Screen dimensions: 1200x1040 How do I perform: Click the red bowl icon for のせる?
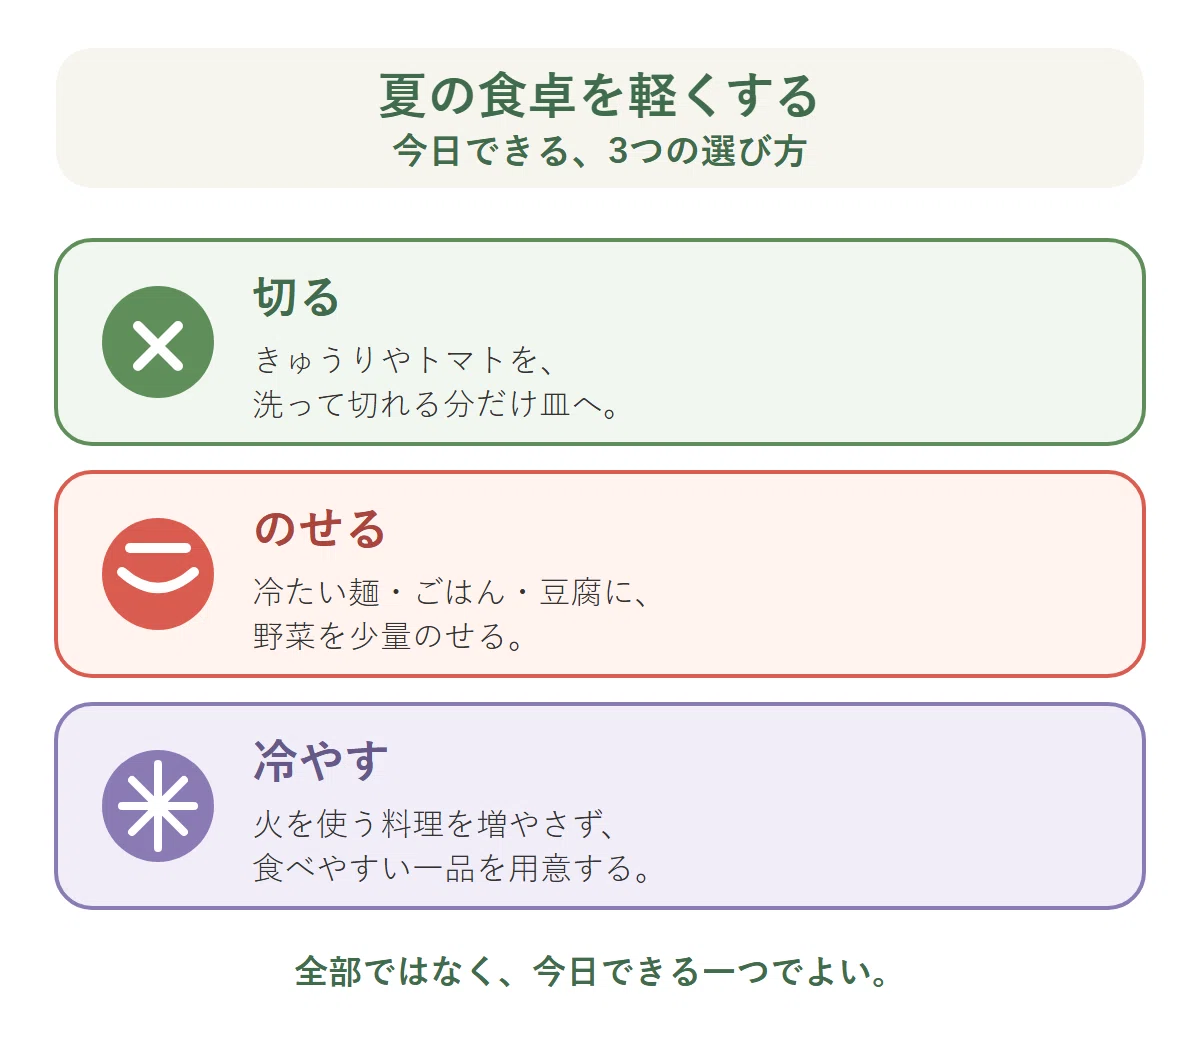[x=158, y=574]
